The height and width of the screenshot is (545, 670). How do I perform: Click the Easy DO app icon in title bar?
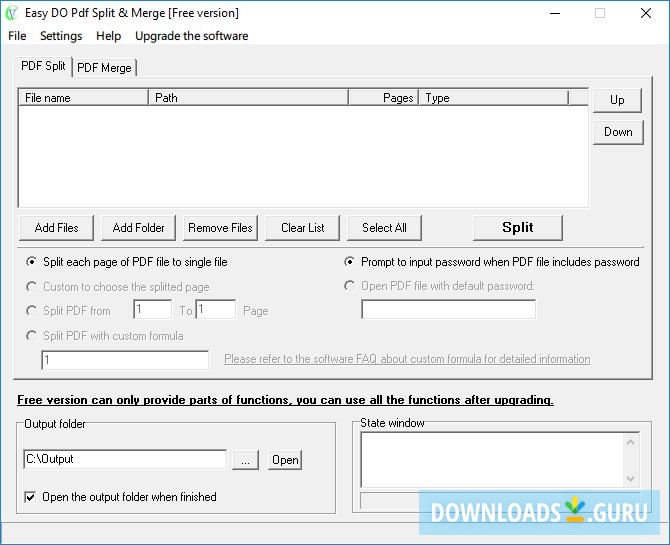coord(12,13)
